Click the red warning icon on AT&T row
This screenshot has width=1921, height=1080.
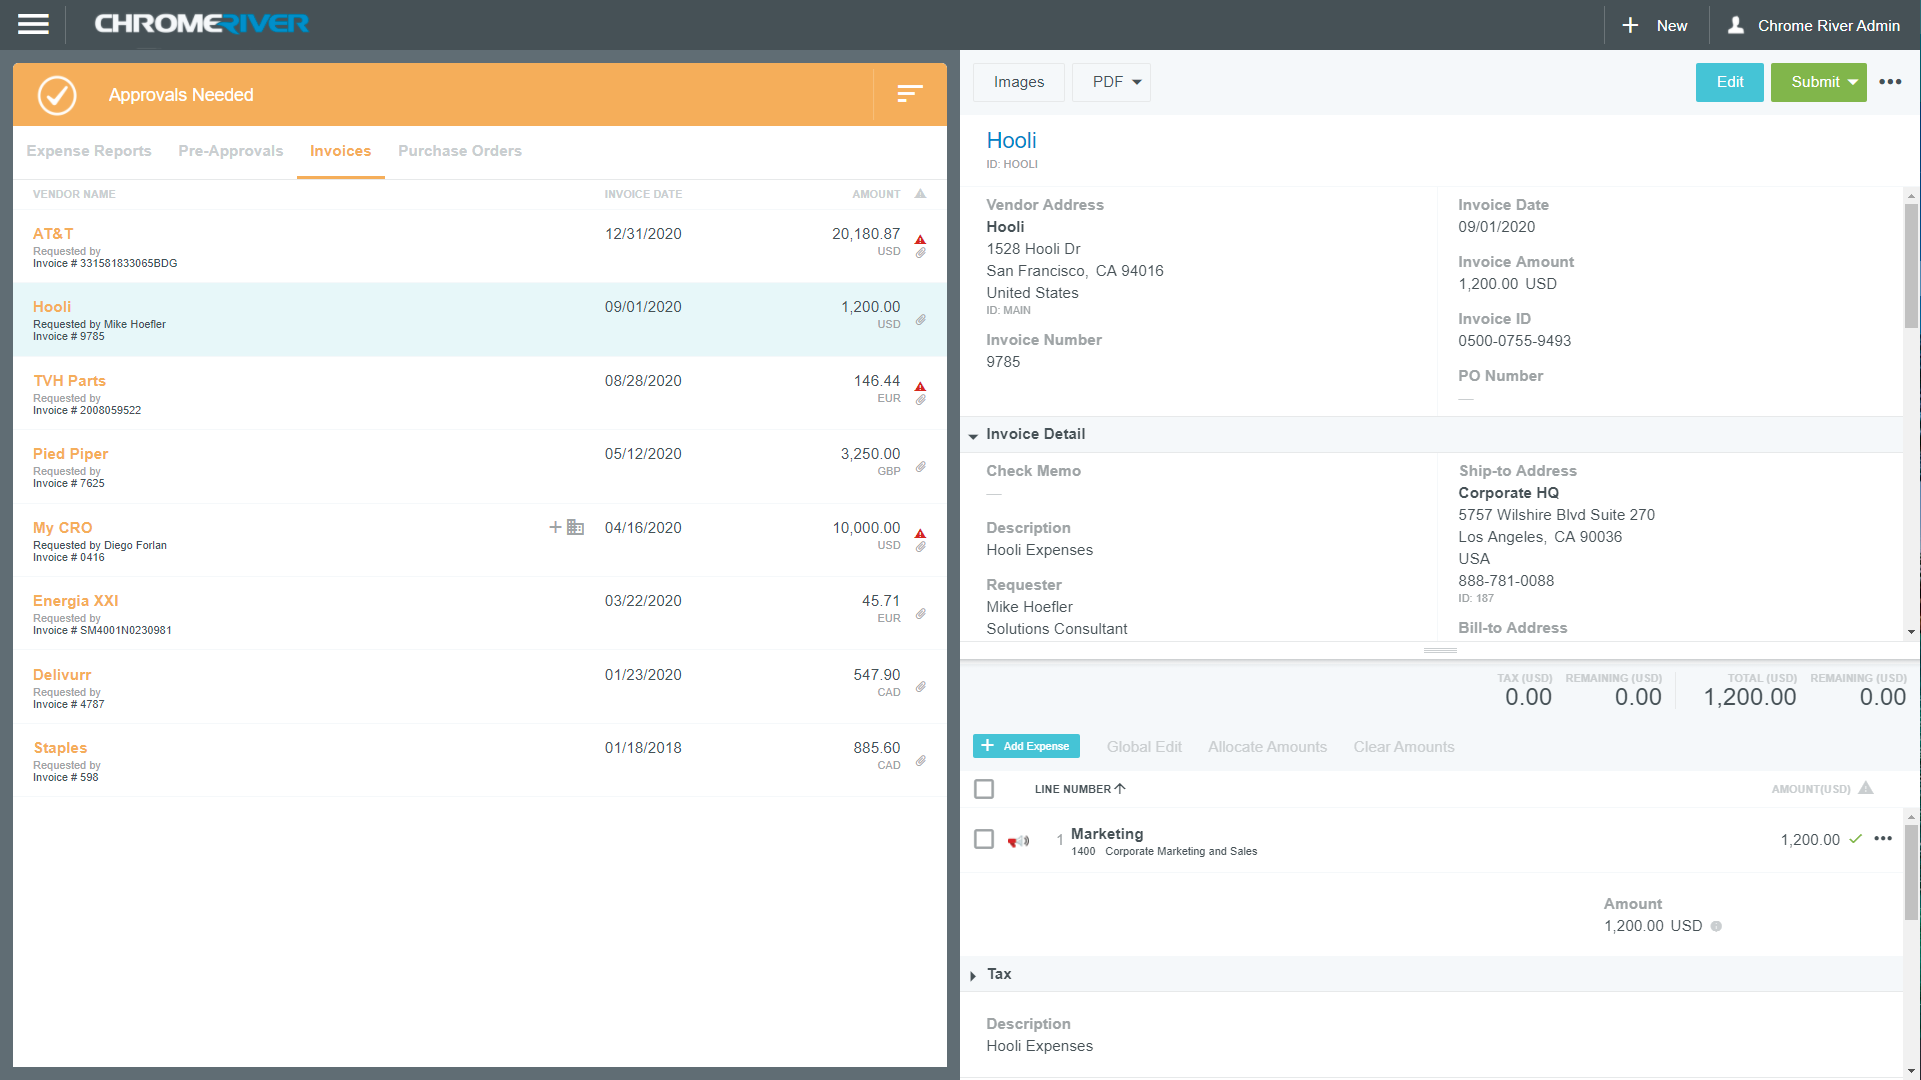coord(920,239)
